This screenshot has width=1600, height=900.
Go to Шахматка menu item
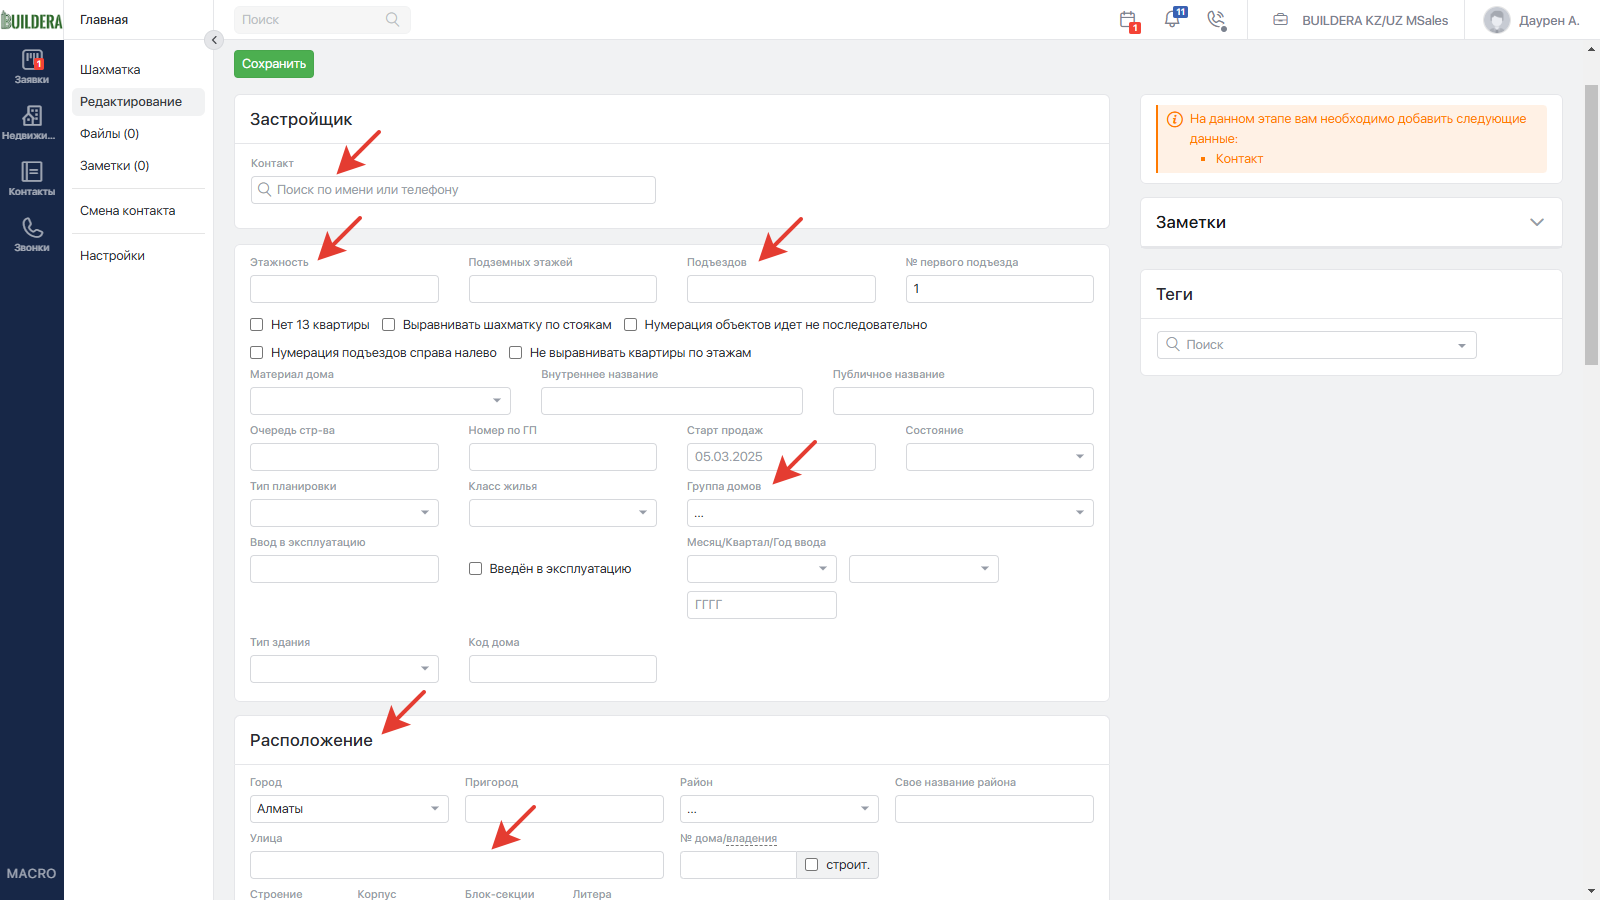pos(110,70)
